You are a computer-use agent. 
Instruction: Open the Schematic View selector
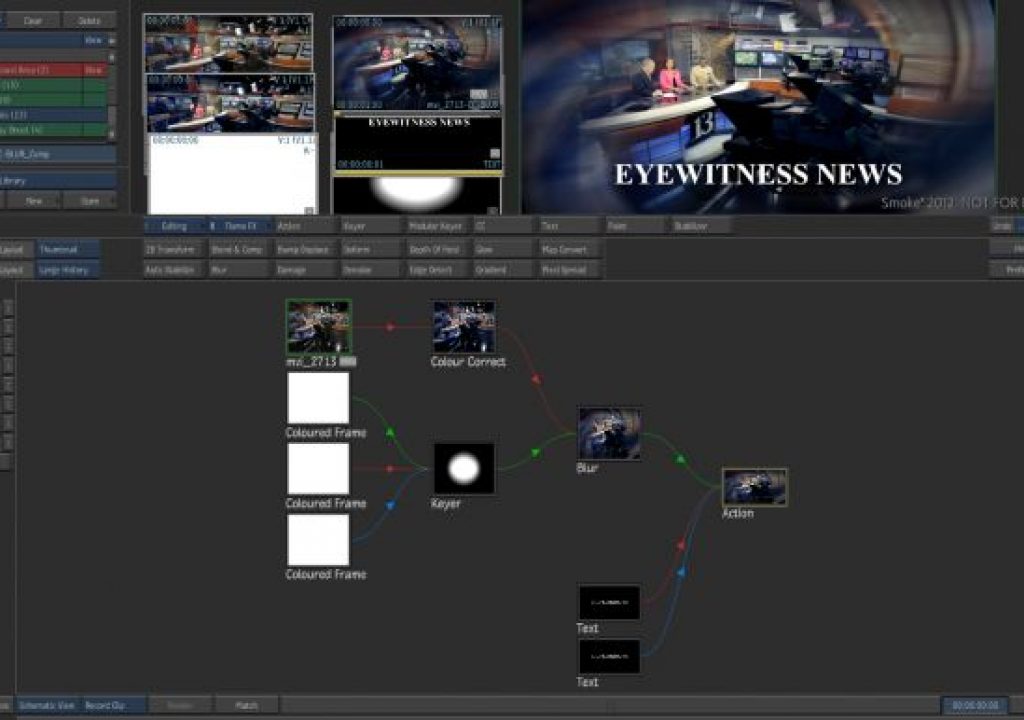(47, 706)
